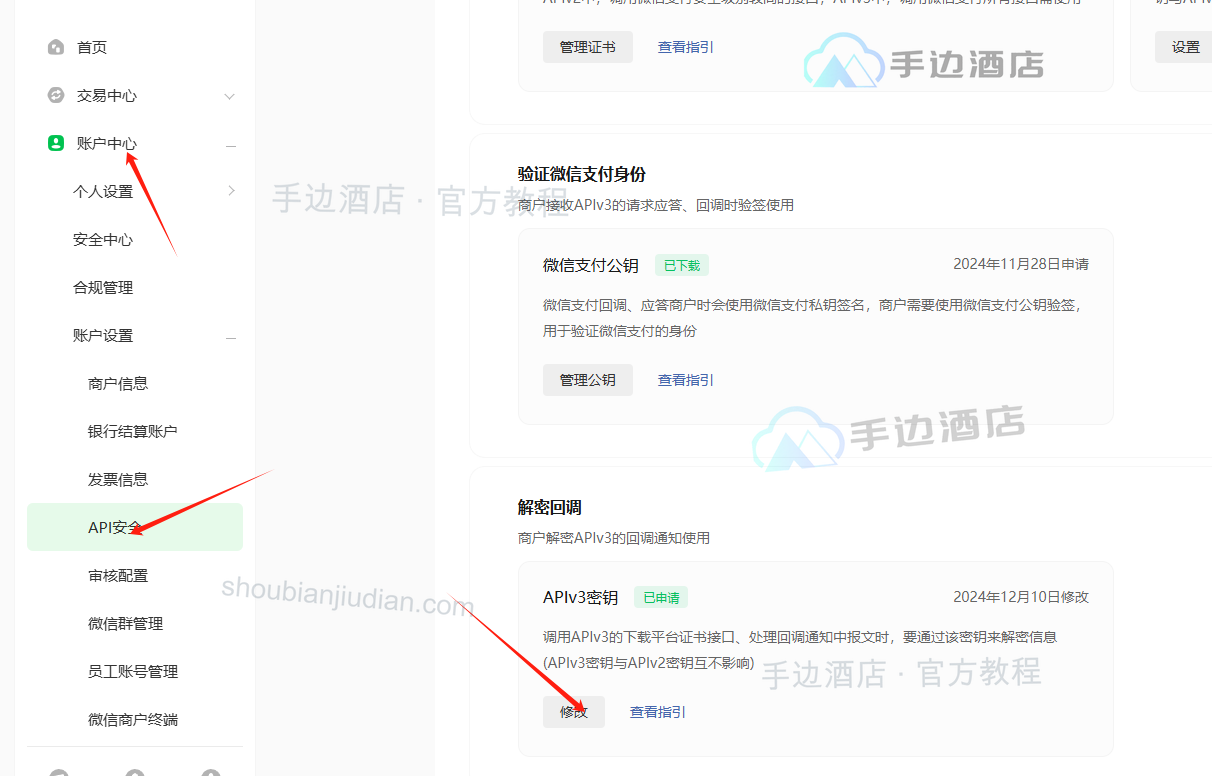Collapse 账户设置 using its minus toggle
The width and height of the screenshot is (1212, 776).
231,338
